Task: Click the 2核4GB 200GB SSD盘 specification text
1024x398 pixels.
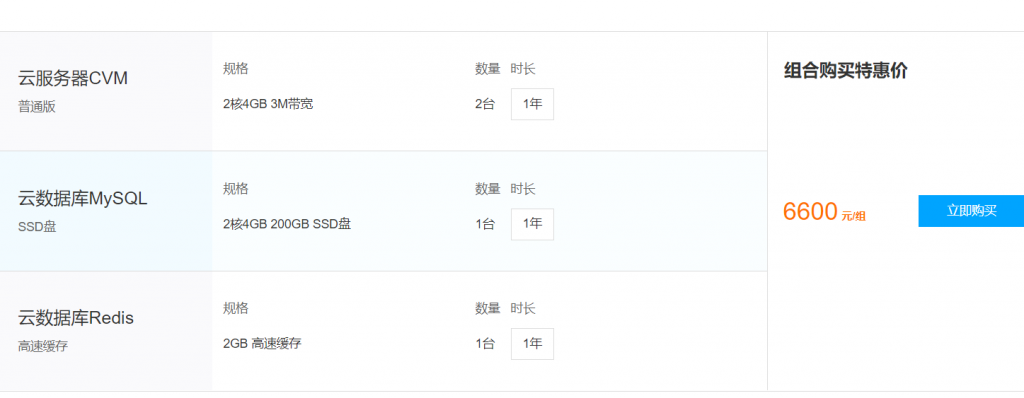Action: pyautogui.click(x=287, y=224)
